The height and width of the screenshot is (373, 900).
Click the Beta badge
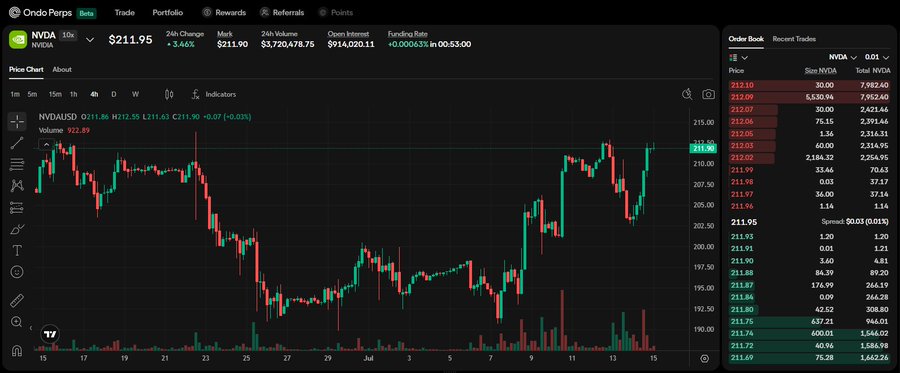coord(87,13)
